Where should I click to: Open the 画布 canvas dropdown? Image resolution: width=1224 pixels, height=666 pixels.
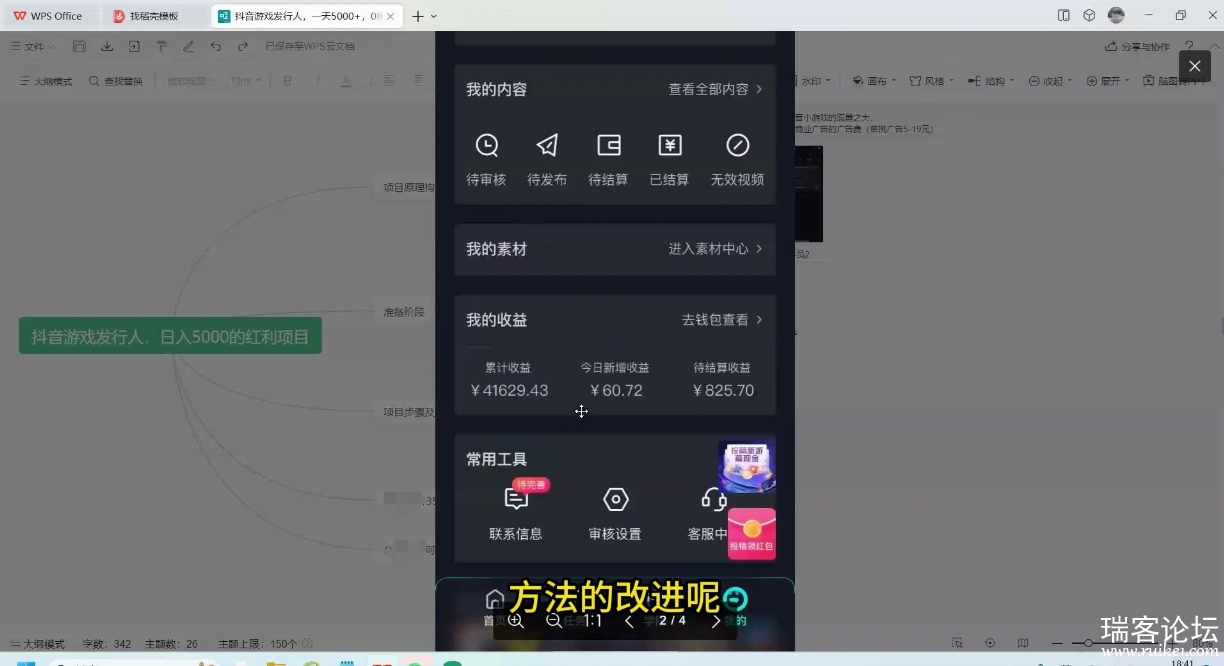pos(874,81)
